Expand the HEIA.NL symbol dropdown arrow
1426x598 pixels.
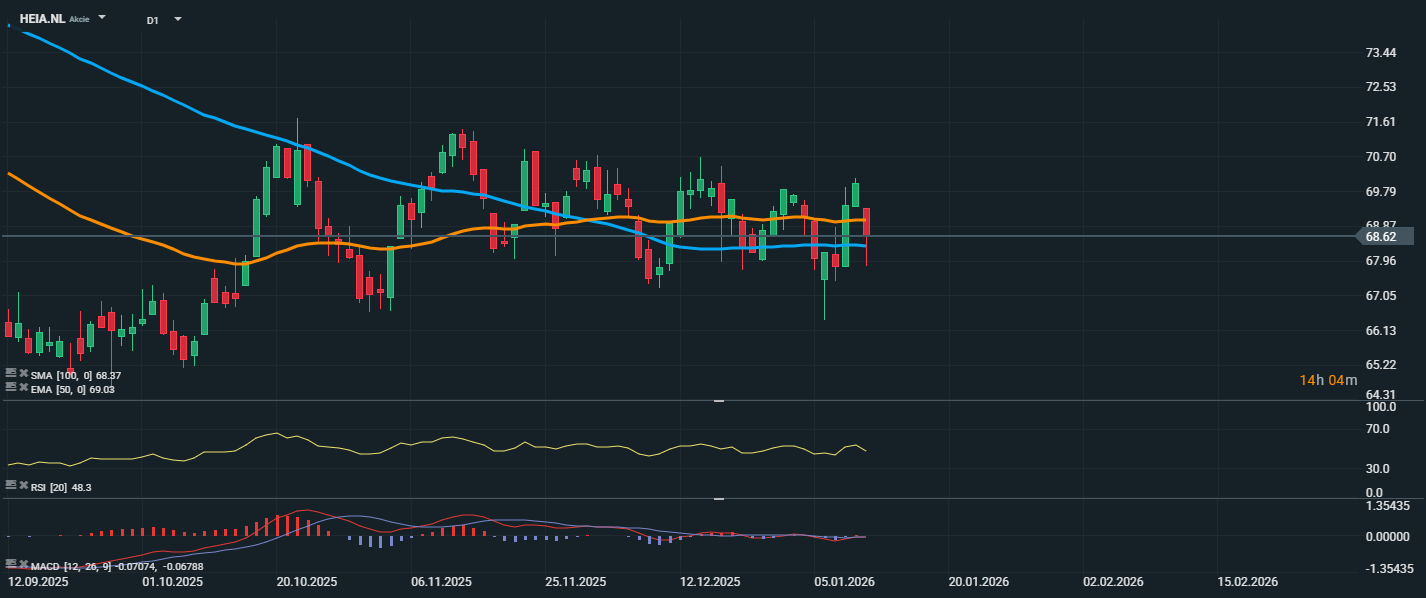click(x=102, y=19)
